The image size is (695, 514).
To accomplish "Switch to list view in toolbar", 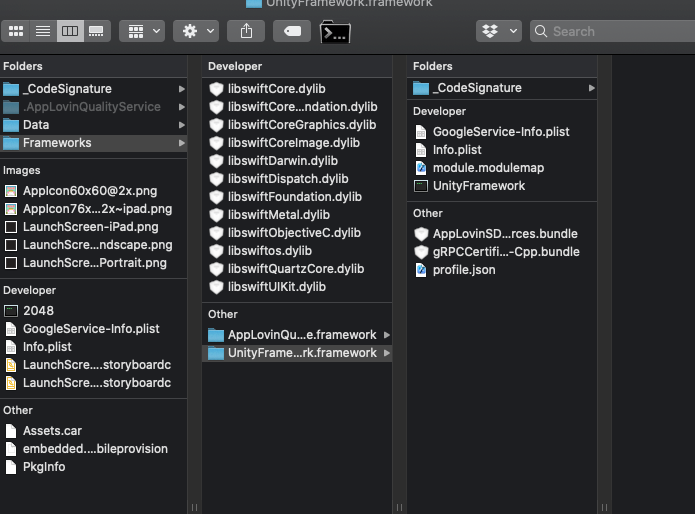I will [43, 31].
